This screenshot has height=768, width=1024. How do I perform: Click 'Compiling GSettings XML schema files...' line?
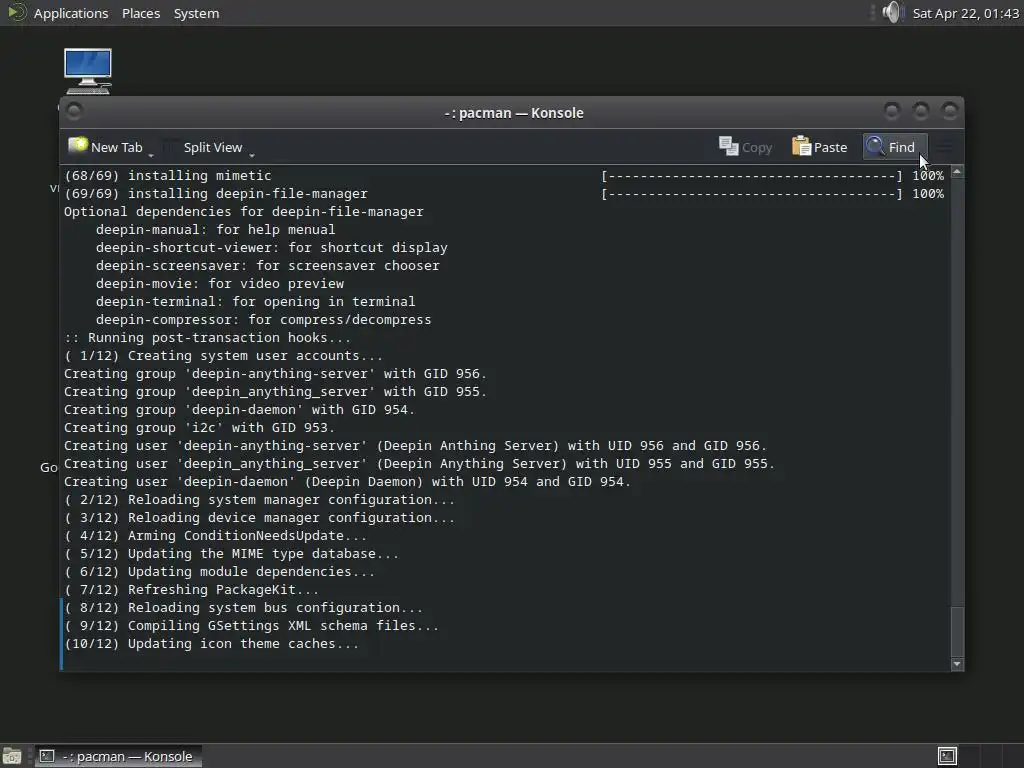pos(251,626)
